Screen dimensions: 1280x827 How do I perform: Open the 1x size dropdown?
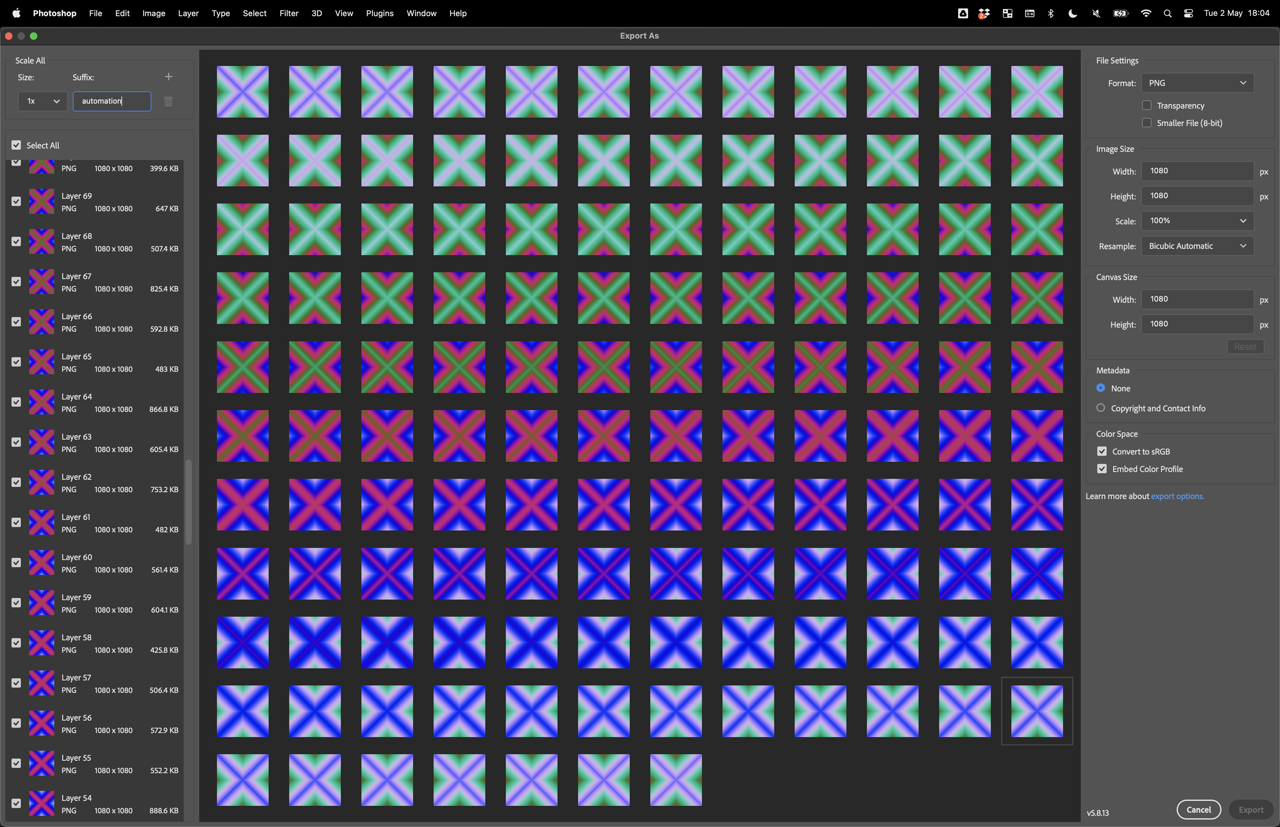click(43, 101)
